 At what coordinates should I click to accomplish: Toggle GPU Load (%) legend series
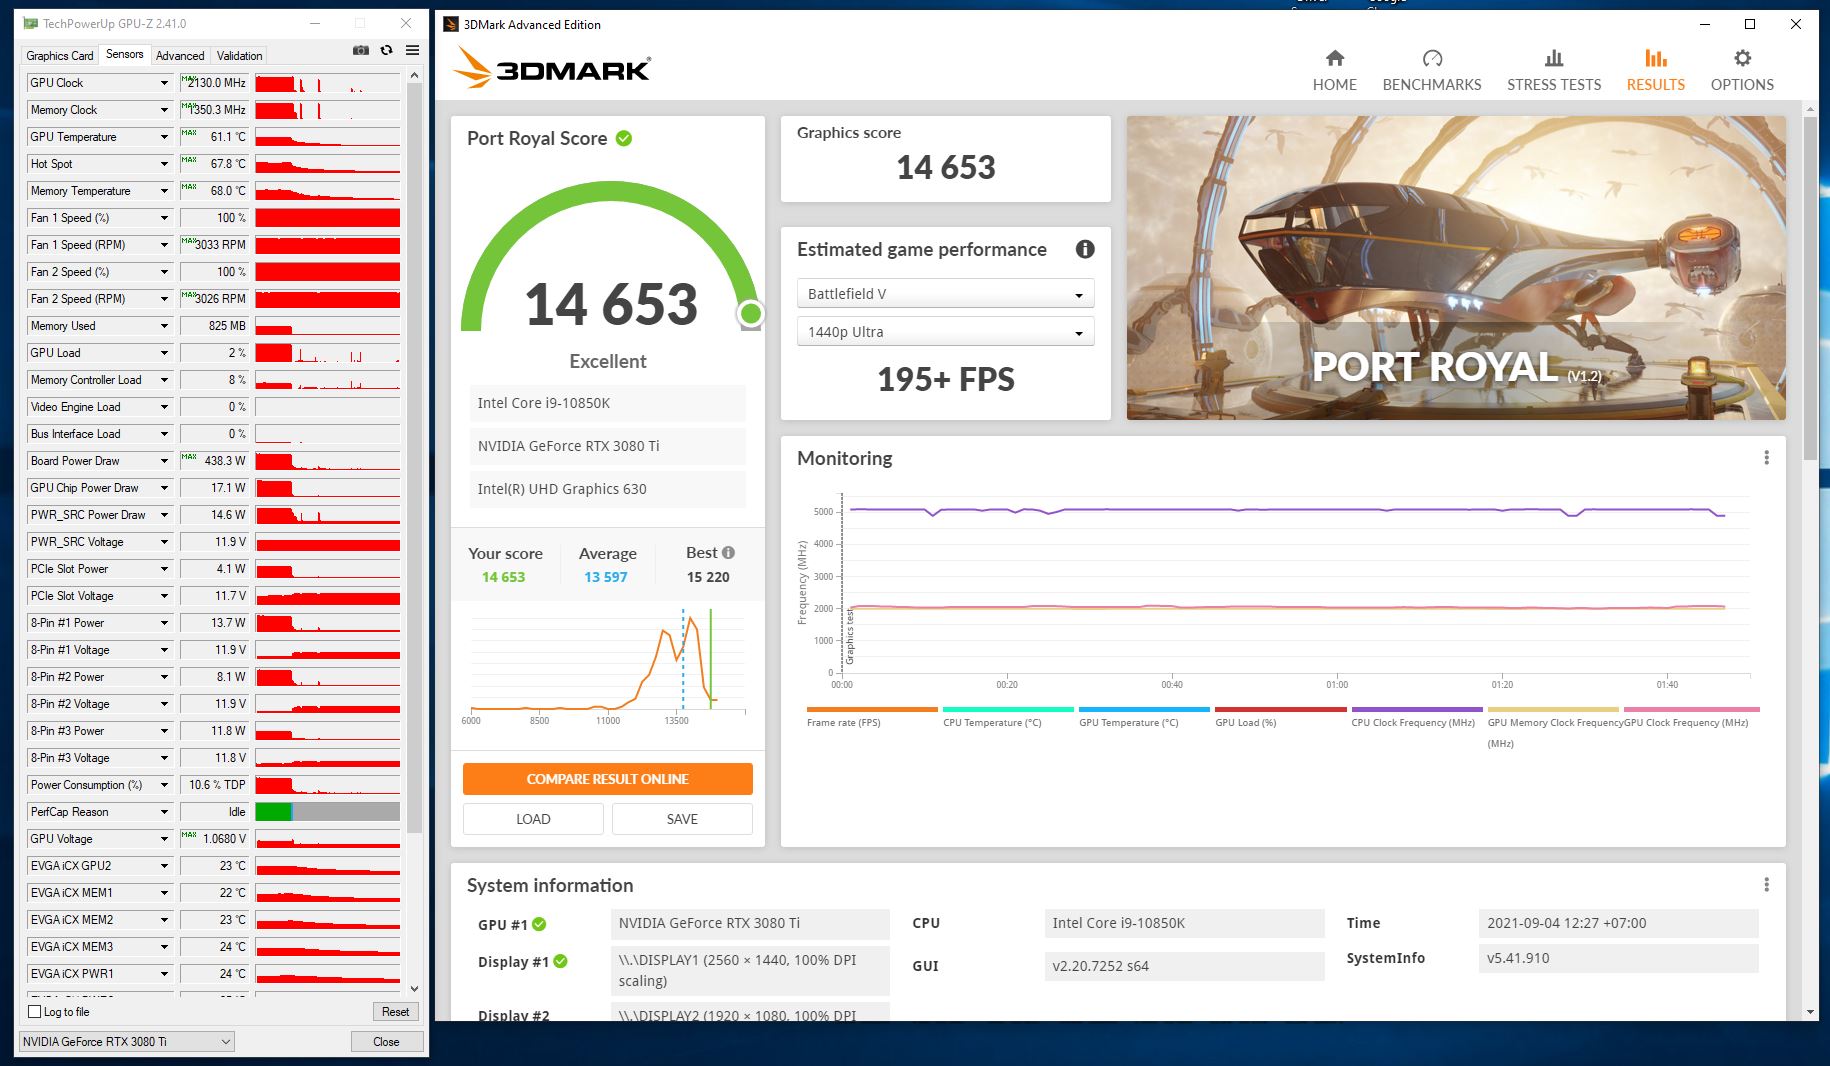[1280, 717]
